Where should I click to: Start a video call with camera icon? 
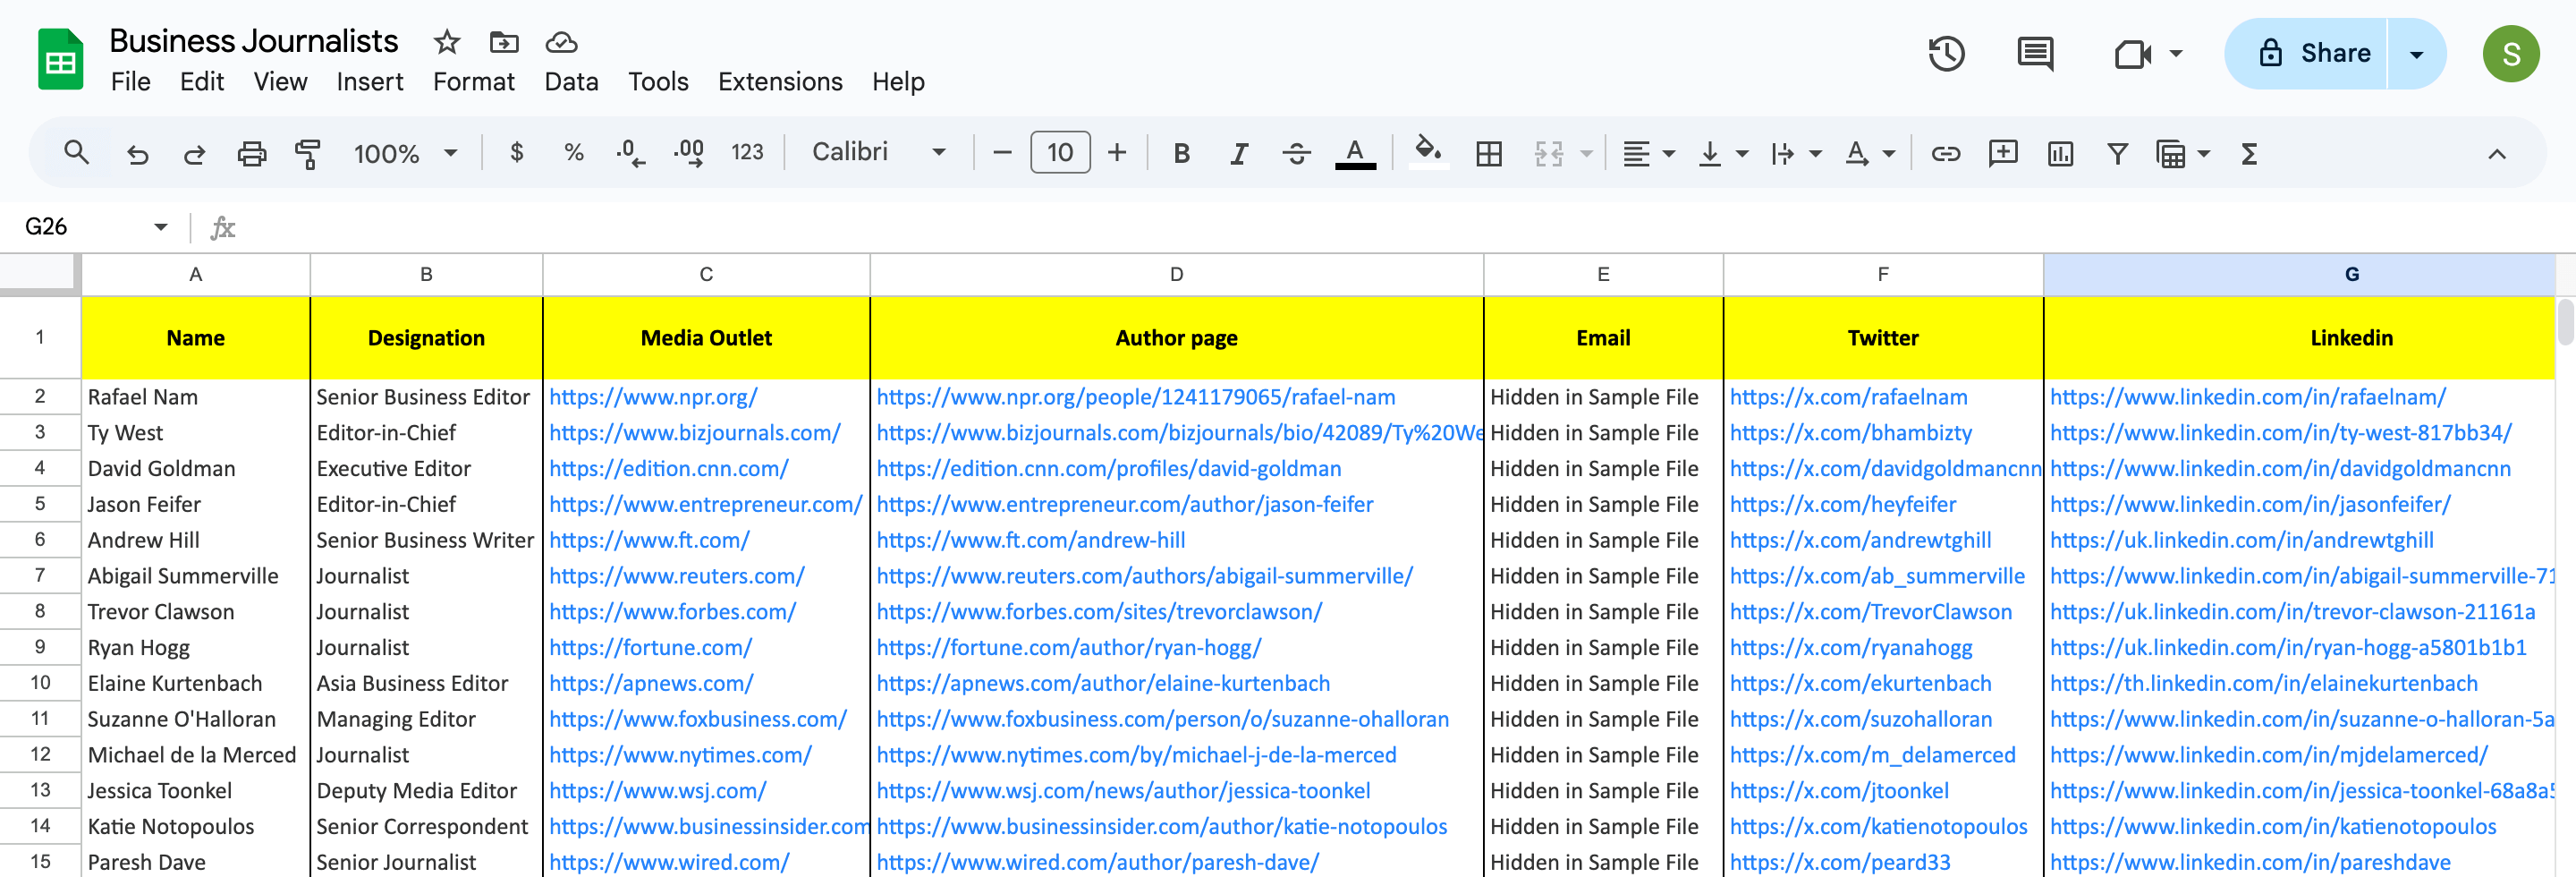tap(2132, 53)
